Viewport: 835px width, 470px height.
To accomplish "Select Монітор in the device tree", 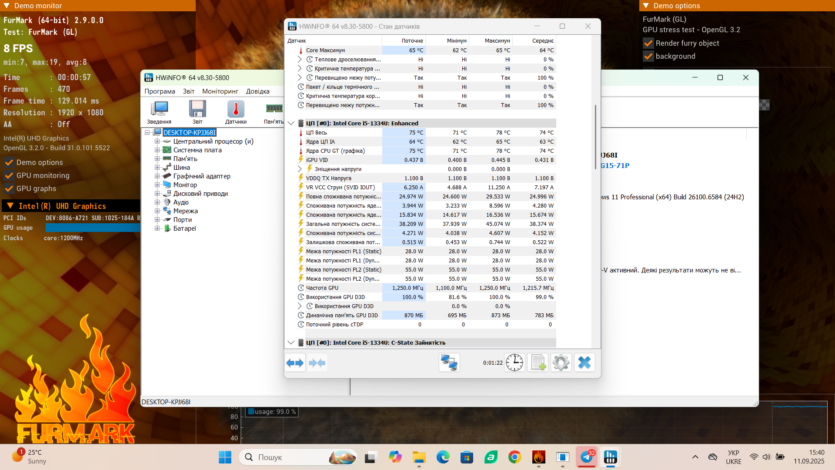I will coord(185,185).
